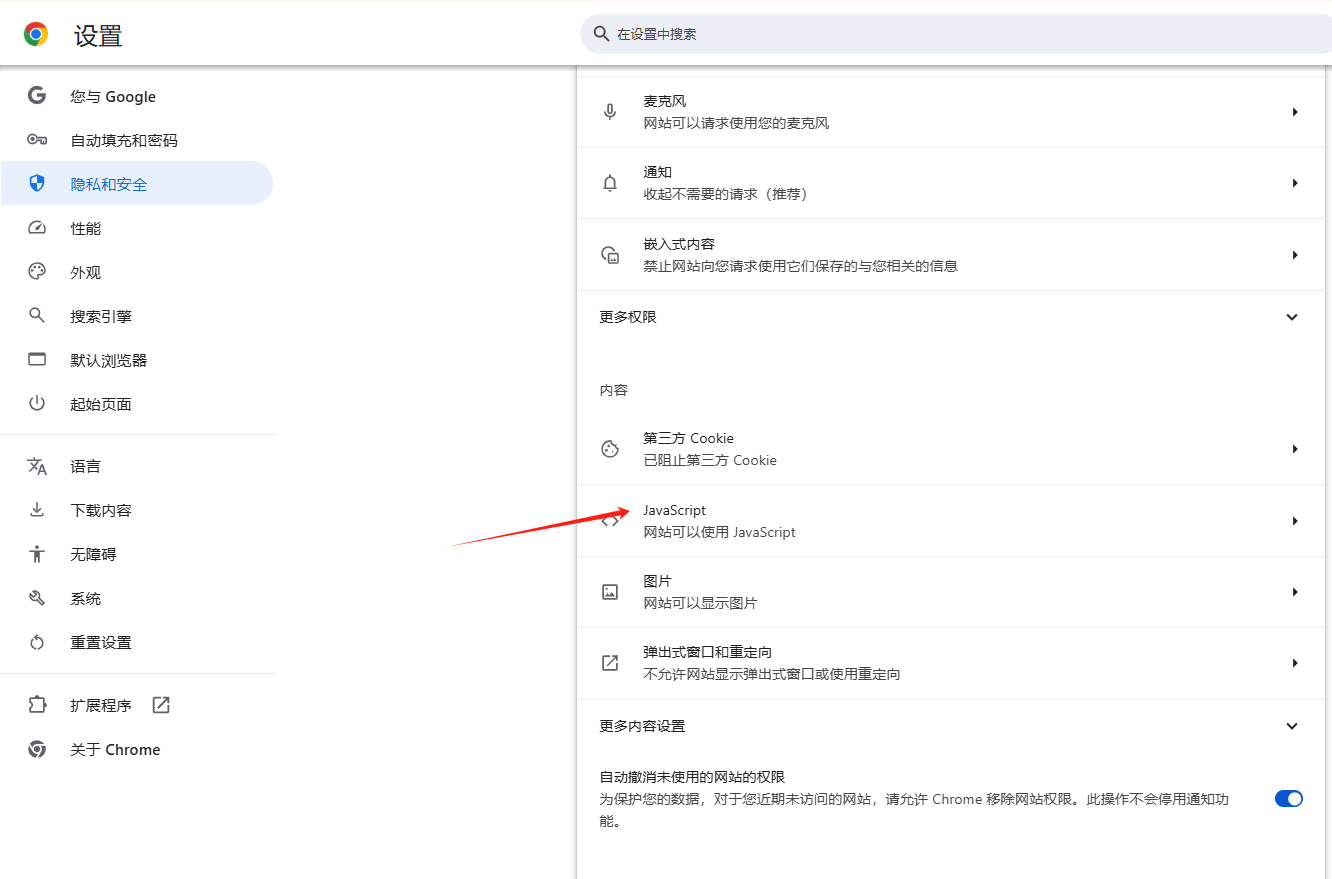Click the magnifier icon for 搜索引擎
Image resolution: width=1332 pixels, height=879 pixels.
pyautogui.click(x=37, y=316)
